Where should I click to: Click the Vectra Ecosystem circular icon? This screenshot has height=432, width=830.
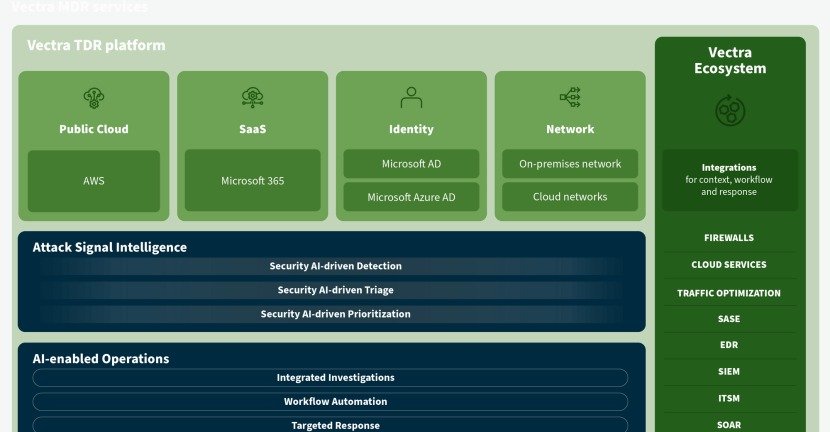730,110
